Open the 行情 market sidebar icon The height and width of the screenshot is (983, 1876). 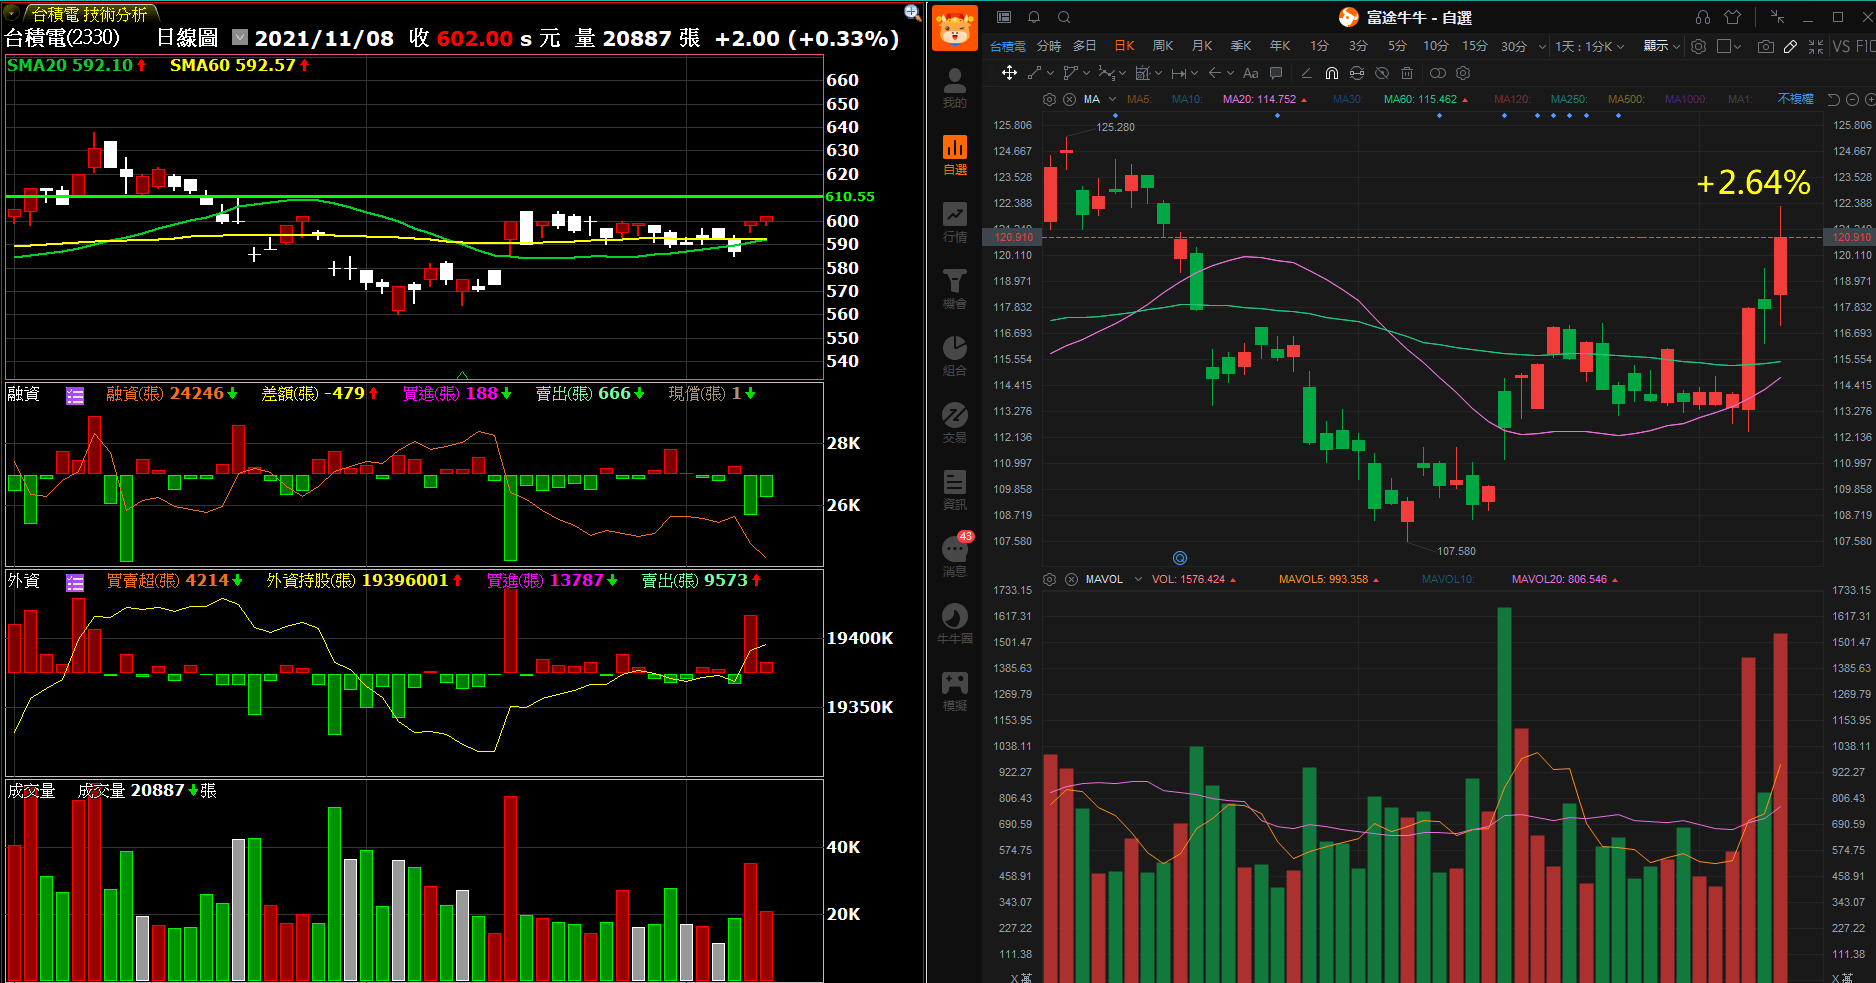(x=955, y=222)
